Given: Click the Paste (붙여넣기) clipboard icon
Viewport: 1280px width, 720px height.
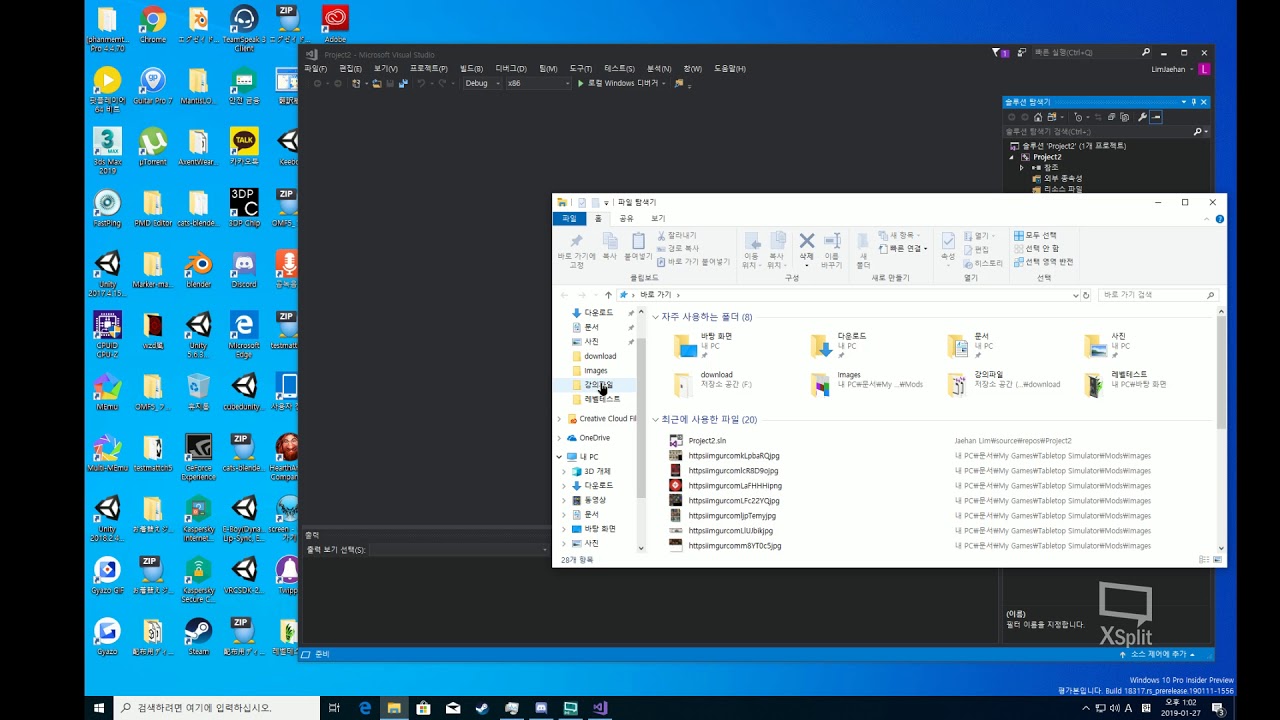Looking at the screenshot, I should [x=638, y=241].
